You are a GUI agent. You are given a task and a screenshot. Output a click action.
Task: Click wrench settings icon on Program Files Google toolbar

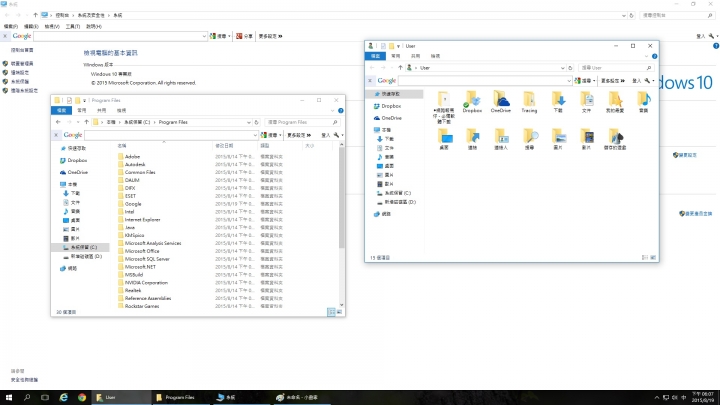[x=336, y=135]
